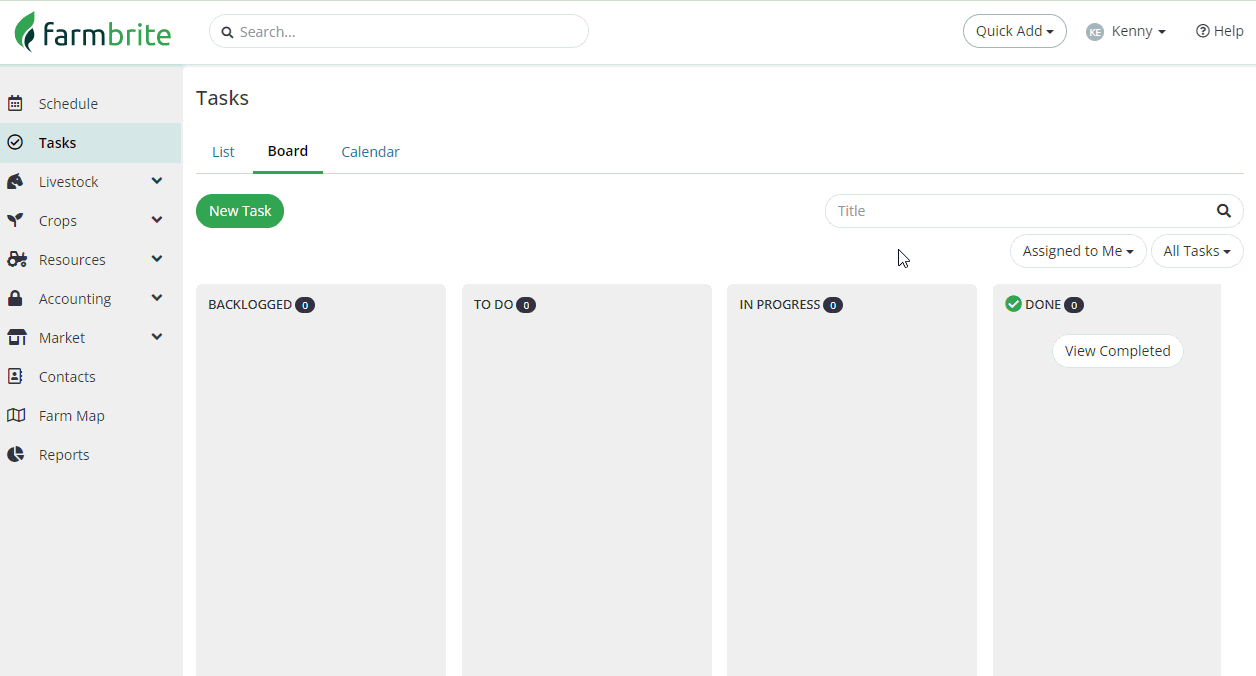This screenshot has width=1256, height=676.
Task: Switch to the Calendar tab
Action: 370,152
